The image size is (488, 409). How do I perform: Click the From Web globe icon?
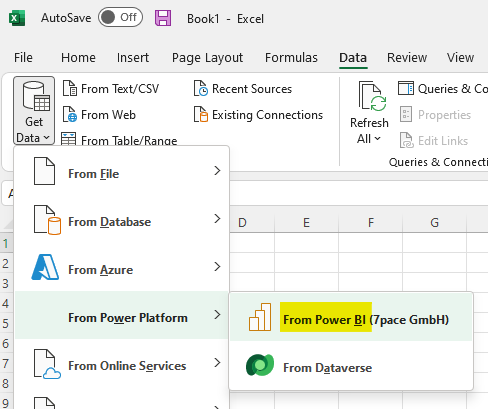pos(70,115)
